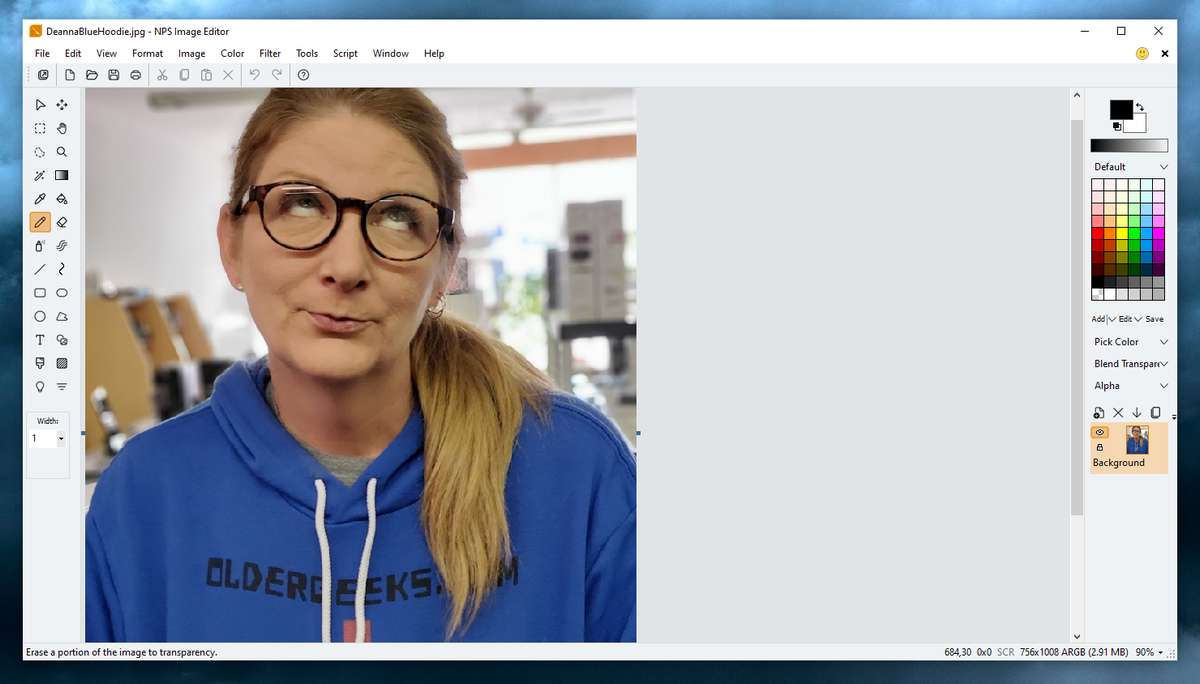This screenshot has height=684, width=1200.
Task: Pick the Curve drawing tool
Action: 62,269
